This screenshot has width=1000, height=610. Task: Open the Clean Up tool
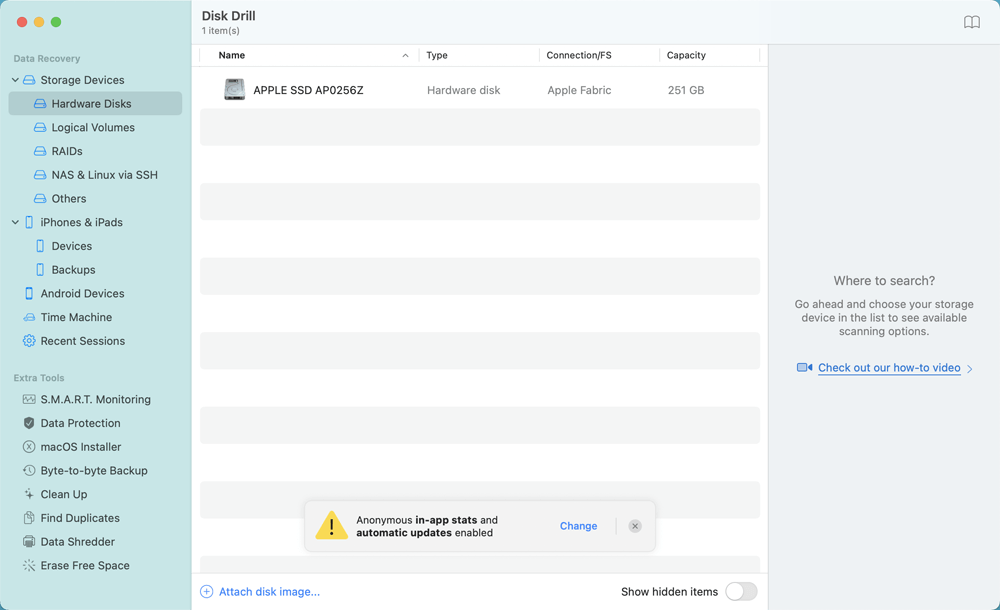63,494
